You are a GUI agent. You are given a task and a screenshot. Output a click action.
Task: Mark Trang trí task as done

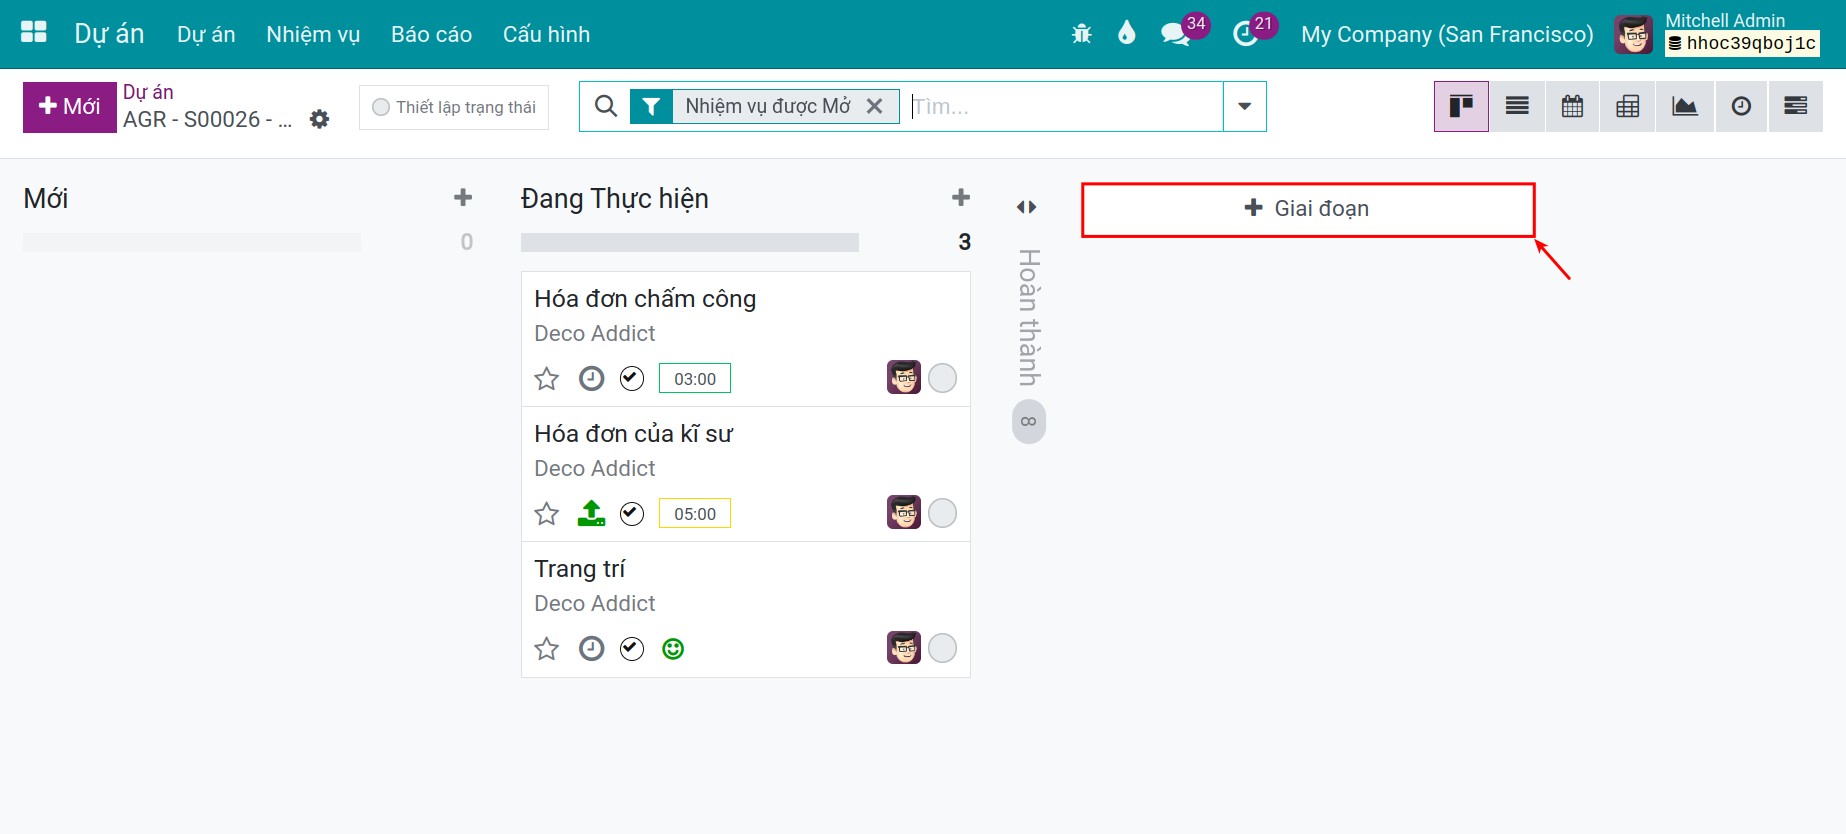click(x=632, y=649)
